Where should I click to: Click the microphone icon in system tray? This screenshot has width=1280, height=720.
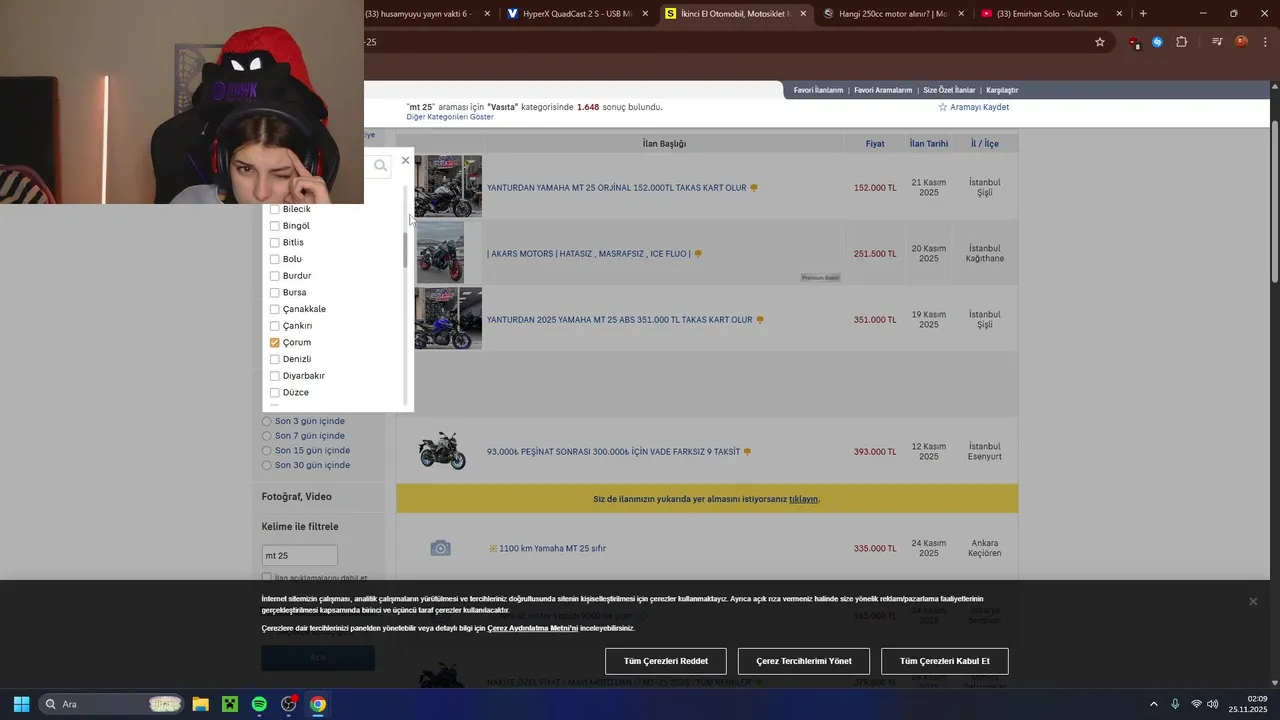tap(1175, 704)
